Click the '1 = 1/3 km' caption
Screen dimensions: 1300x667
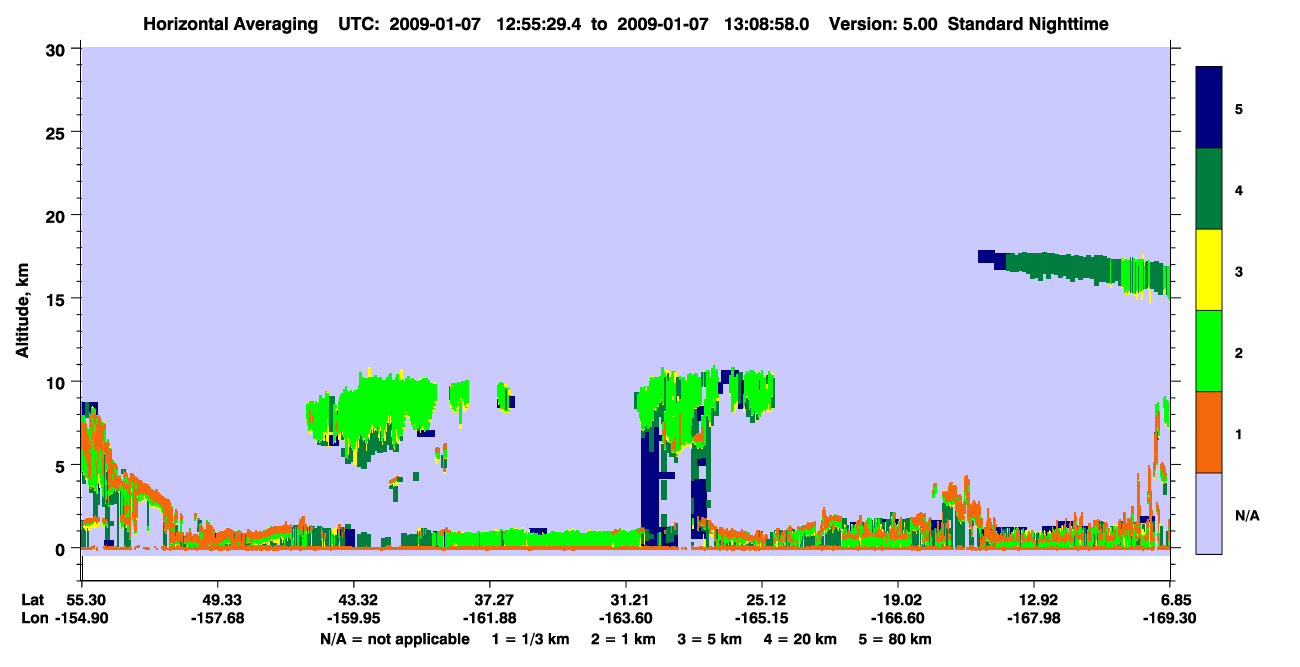point(530,639)
